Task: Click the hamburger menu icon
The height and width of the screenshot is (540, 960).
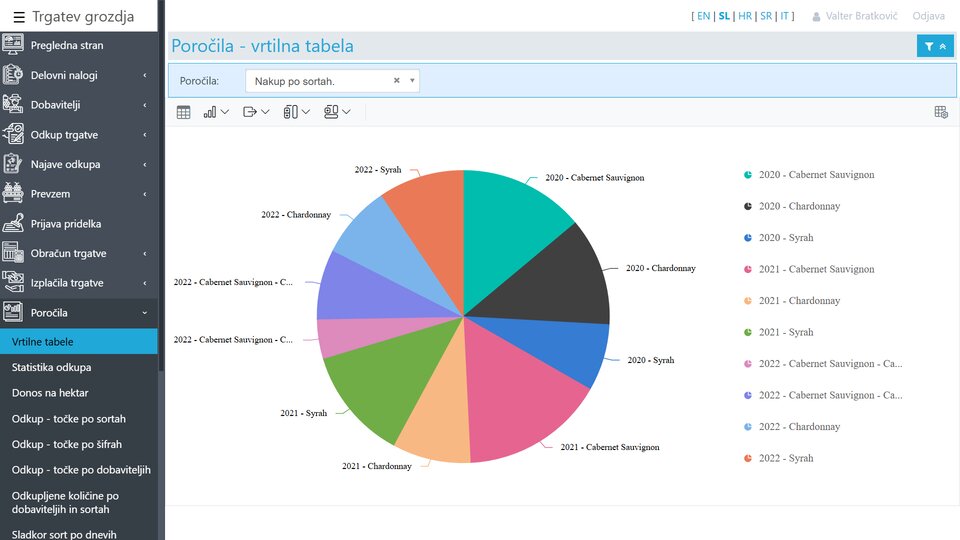Action: (x=19, y=16)
